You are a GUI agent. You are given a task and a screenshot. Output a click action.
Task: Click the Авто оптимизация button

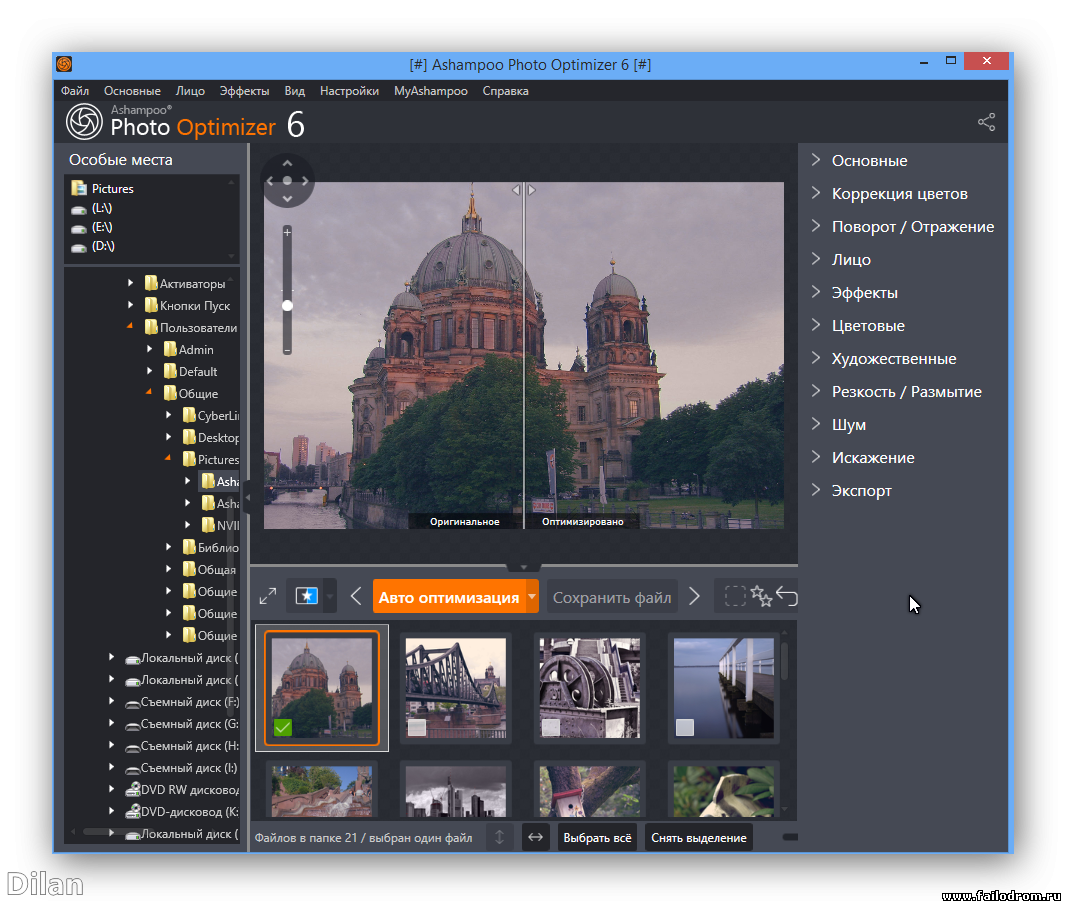tap(449, 597)
